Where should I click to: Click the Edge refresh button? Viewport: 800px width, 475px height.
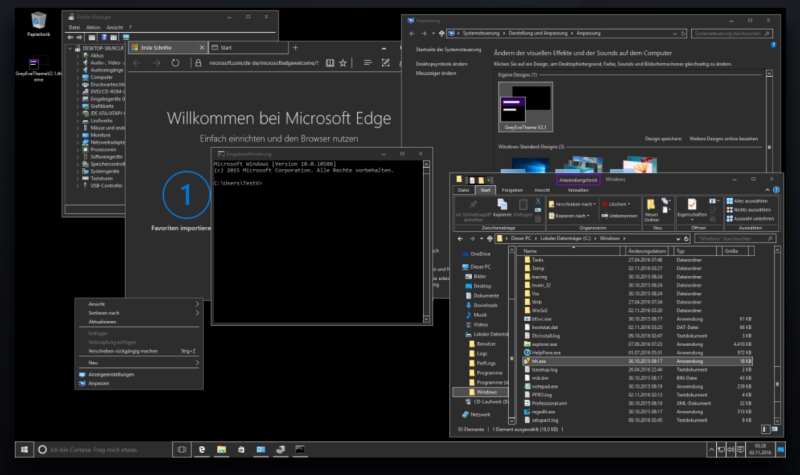point(176,63)
